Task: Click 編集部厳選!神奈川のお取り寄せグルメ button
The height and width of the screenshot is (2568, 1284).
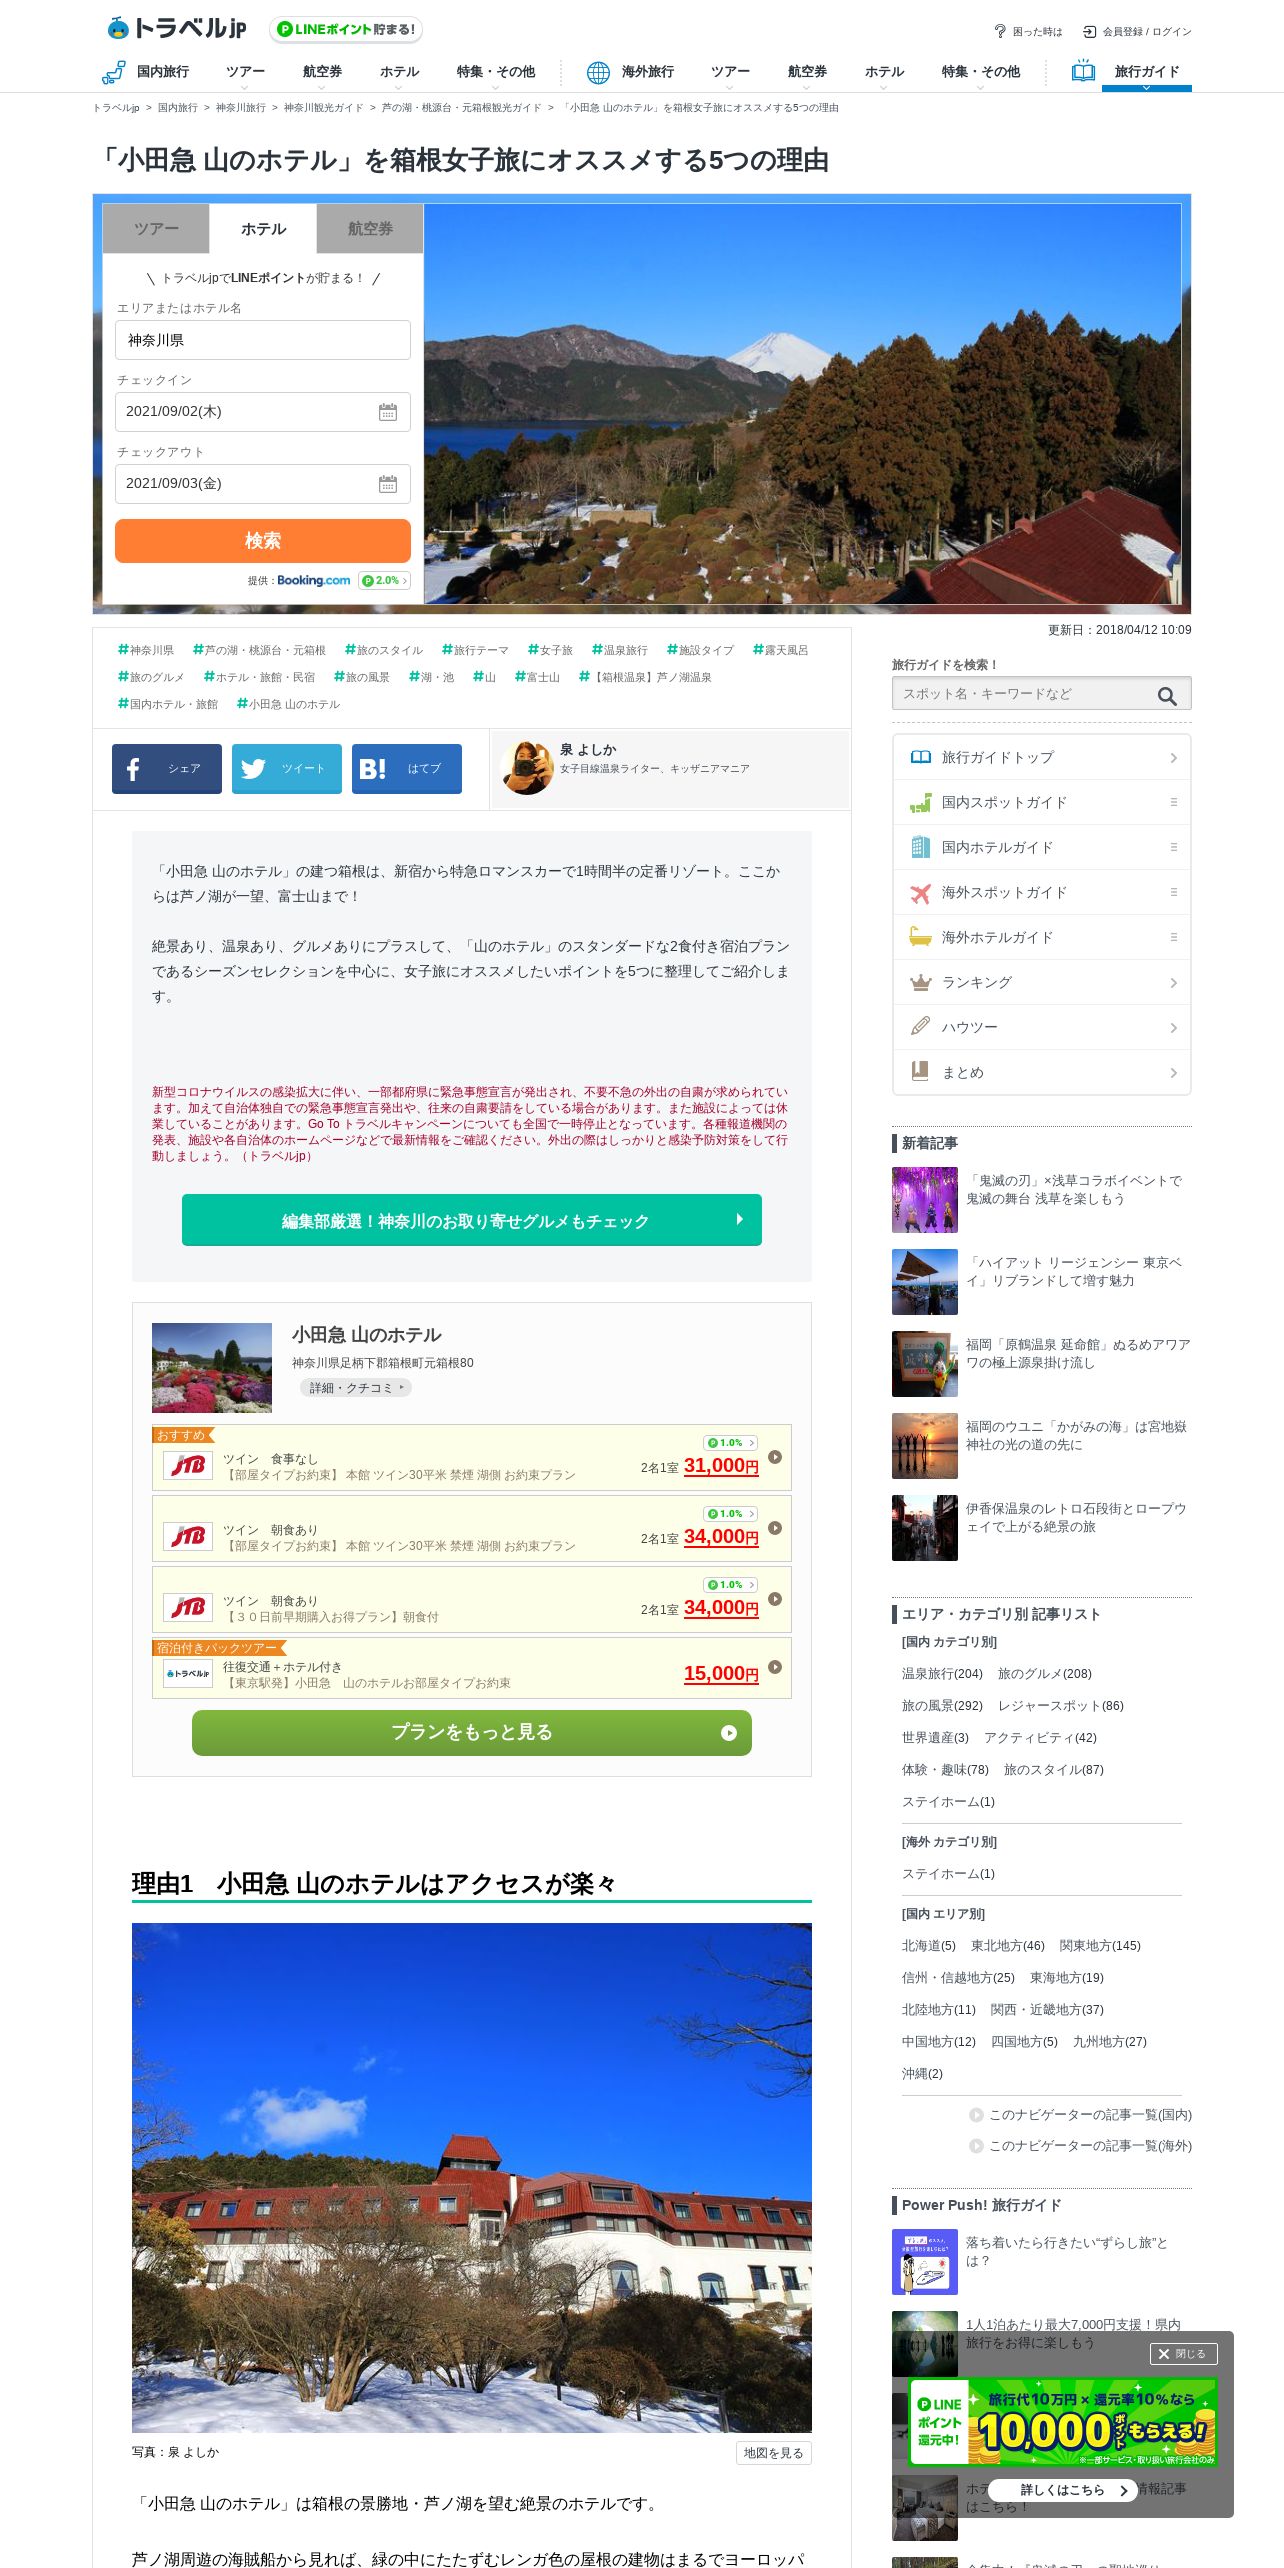Action: [x=472, y=1220]
